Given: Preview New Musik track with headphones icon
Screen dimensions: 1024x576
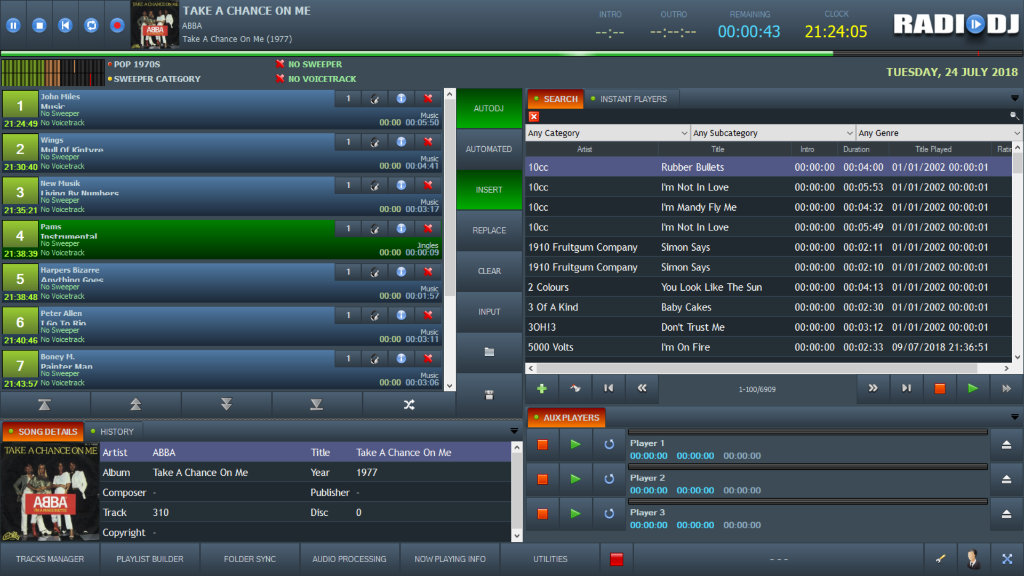Looking at the screenshot, I should click(x=375, y=185).
